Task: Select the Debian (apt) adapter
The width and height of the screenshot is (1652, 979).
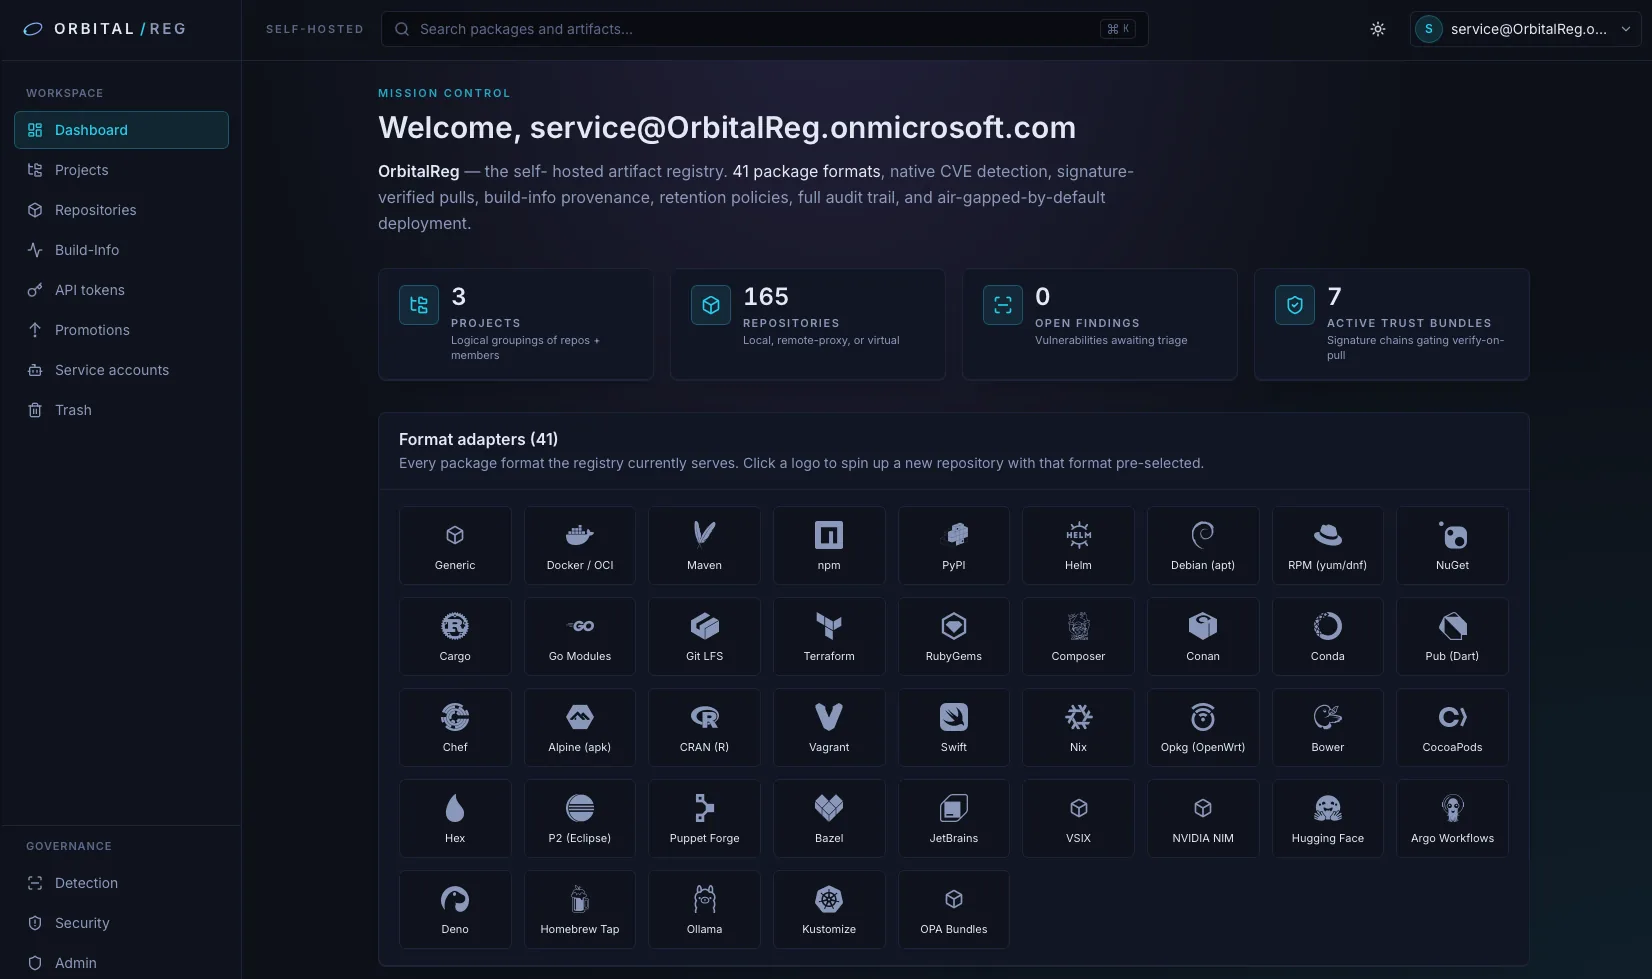Action: 1203,545
